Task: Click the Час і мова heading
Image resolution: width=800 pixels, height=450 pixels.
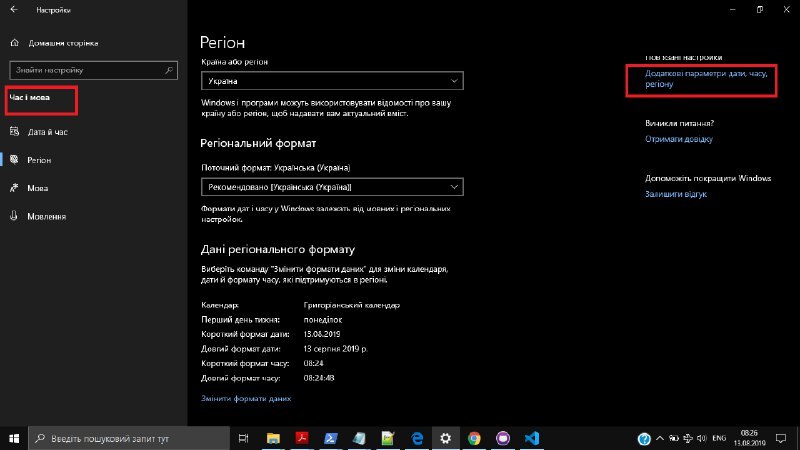Action: click(30, 97)
